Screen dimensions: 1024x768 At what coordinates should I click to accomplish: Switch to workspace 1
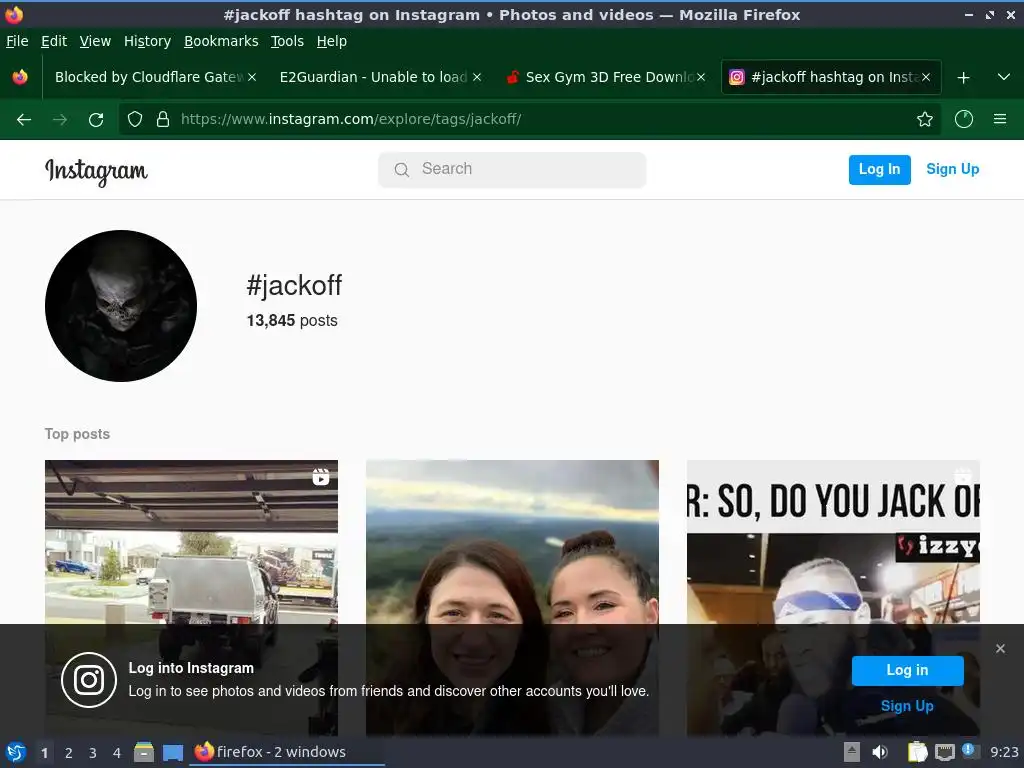(44, 753)
